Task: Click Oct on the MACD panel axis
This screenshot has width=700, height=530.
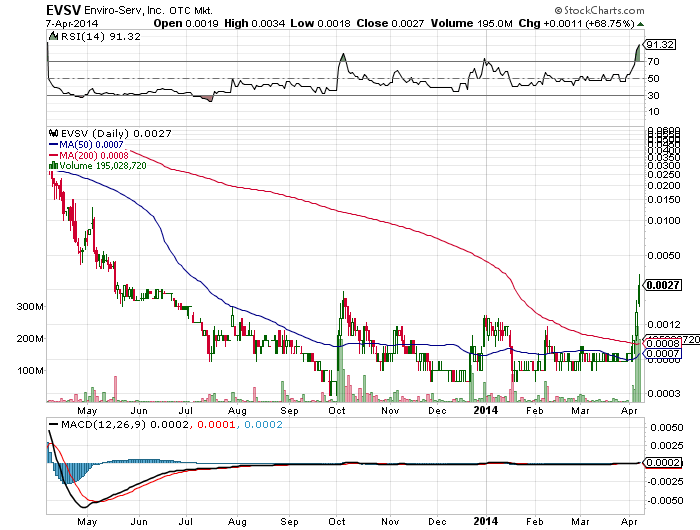Action: pyautogui.click(x=337, y=522)
